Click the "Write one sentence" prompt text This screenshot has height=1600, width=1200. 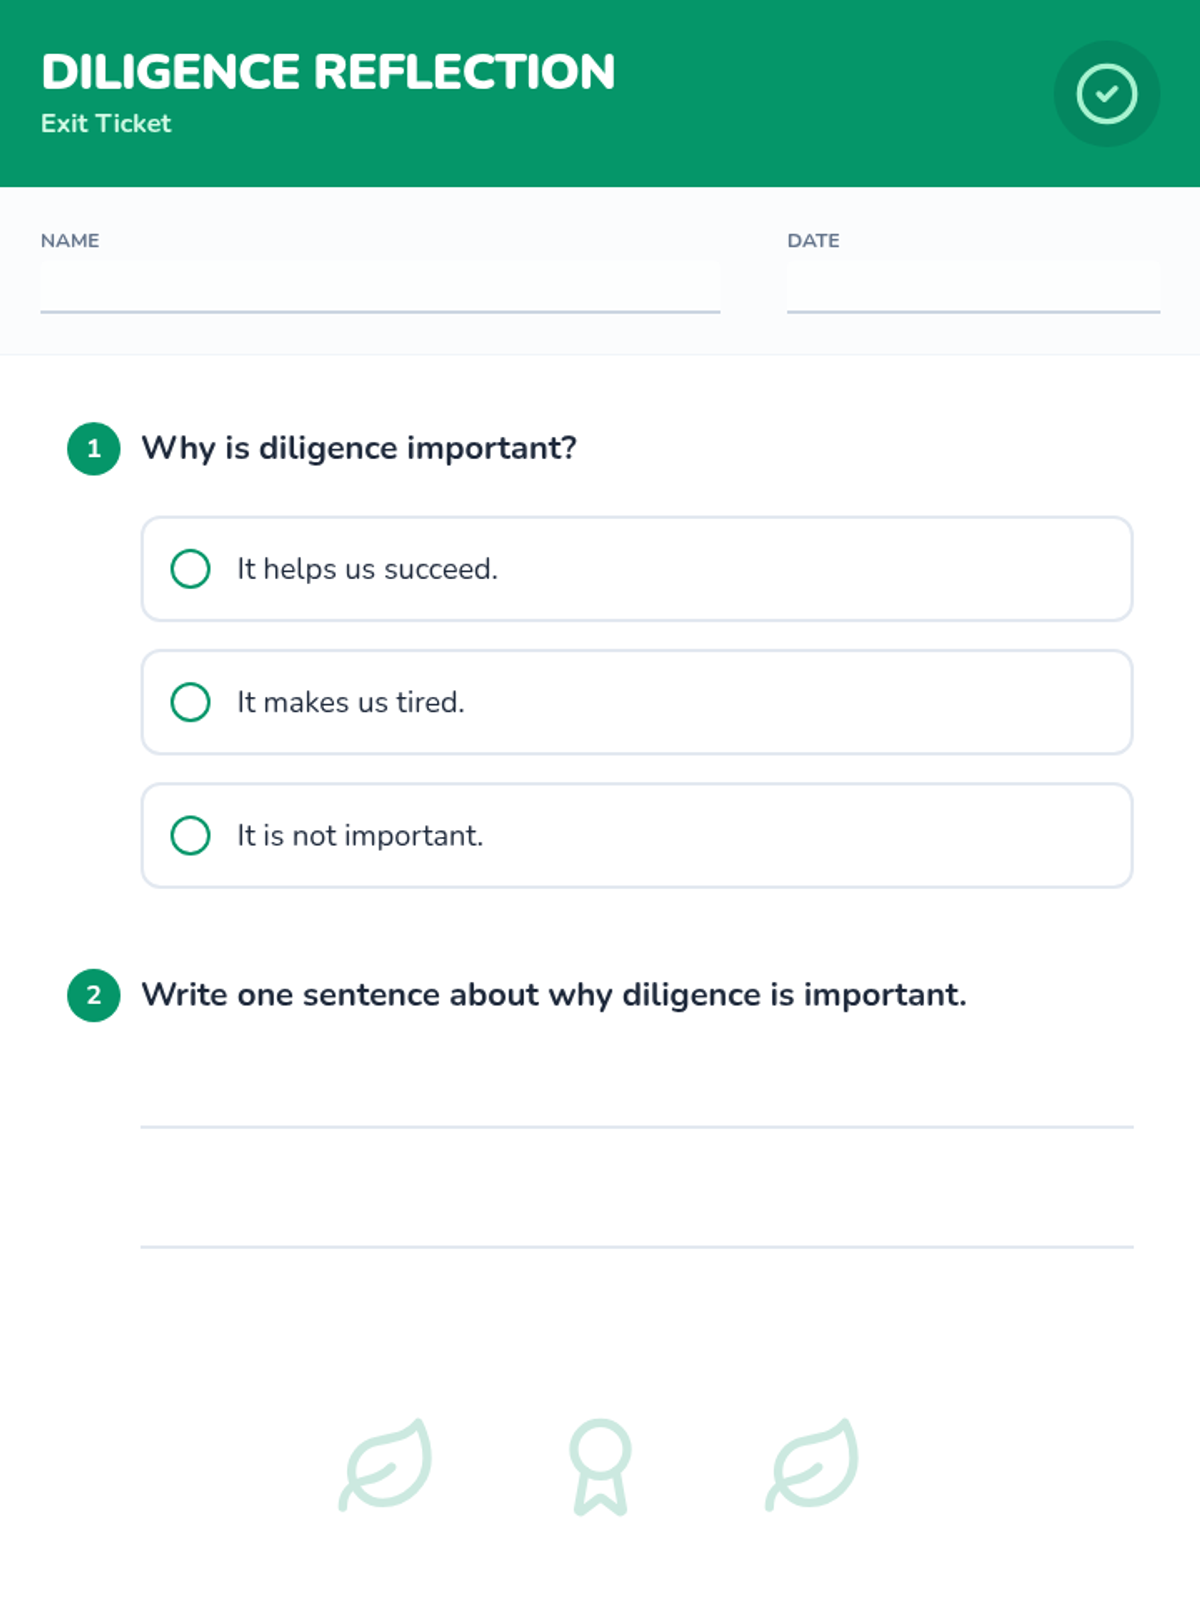(x=554, y=995)
